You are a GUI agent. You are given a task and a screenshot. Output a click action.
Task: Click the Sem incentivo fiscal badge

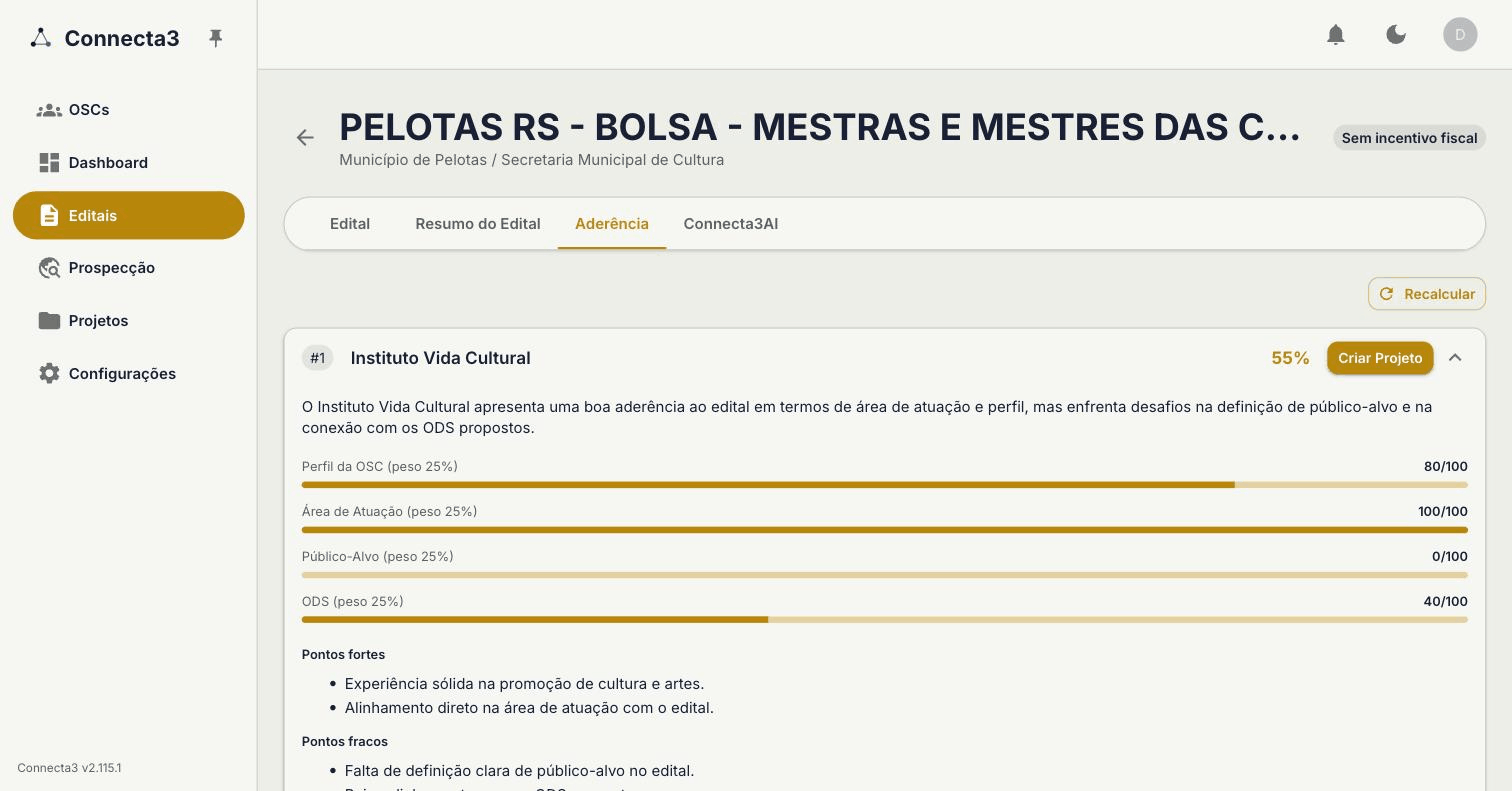(1409, 138)
